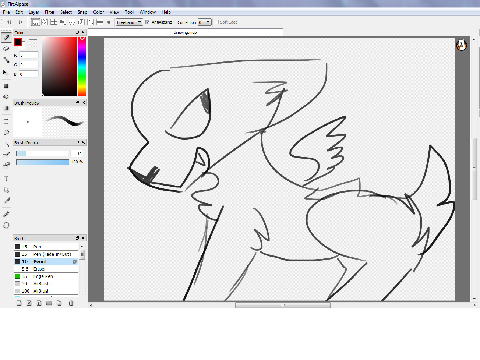Choose Pen (Fade In/Out) brush
Screen dimensions: 480x360
[x=46, y=254]
